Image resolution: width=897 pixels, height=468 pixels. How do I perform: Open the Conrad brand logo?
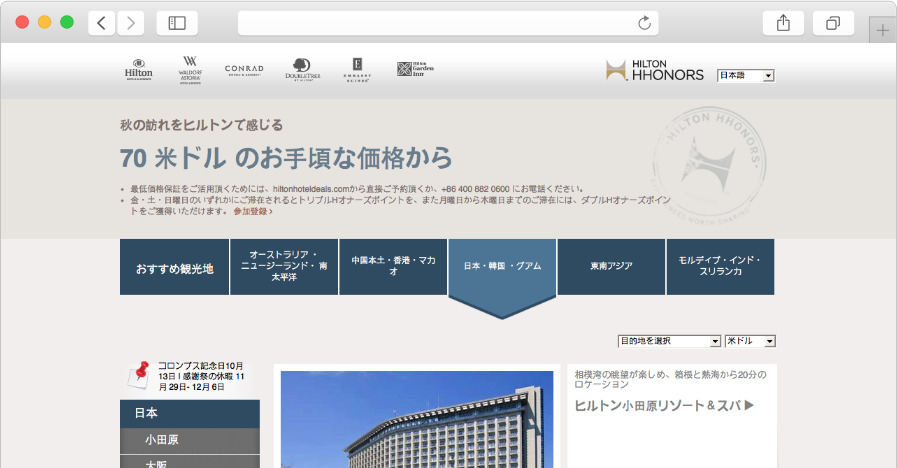point(244,70)
